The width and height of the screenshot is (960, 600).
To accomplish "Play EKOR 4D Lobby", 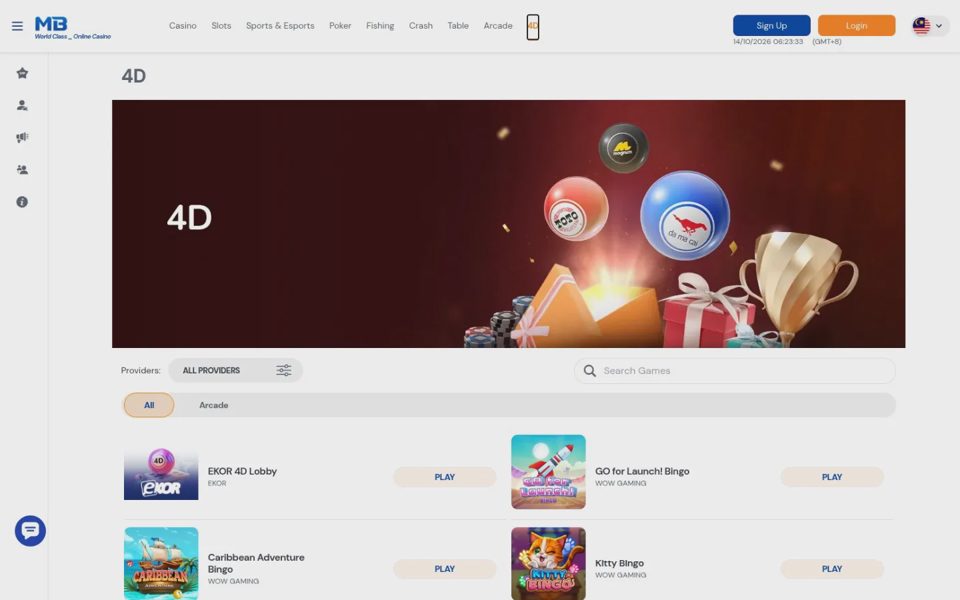I will 444,477.
